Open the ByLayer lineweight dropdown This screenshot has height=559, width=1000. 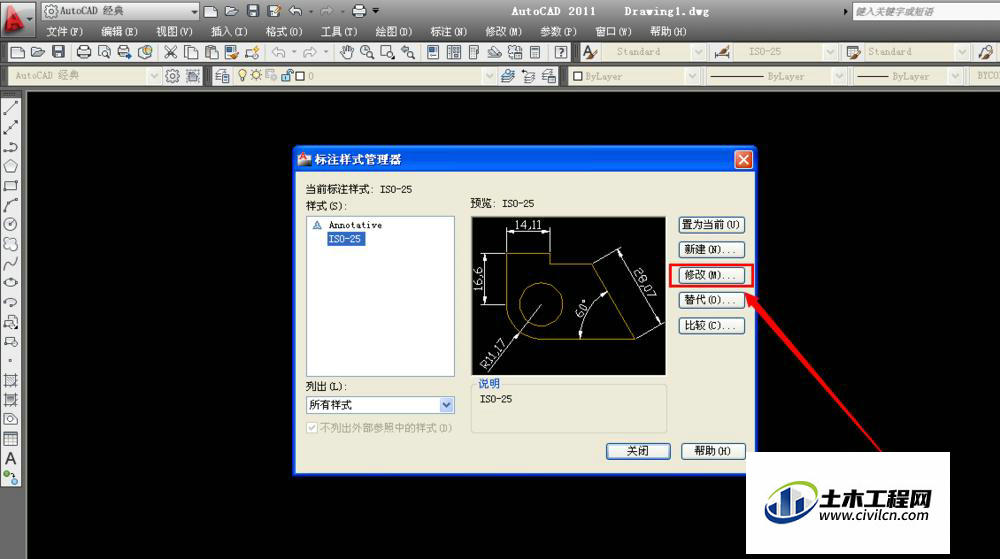(908, 76)
